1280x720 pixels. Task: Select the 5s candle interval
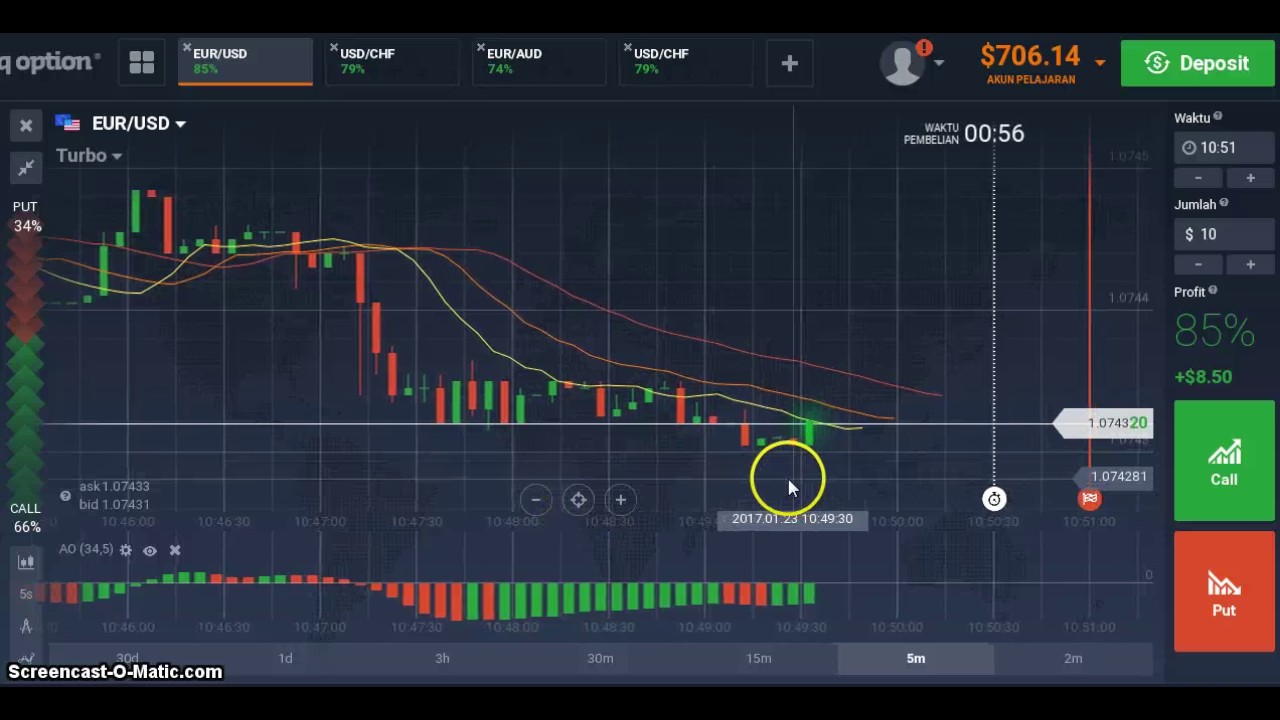26,594
